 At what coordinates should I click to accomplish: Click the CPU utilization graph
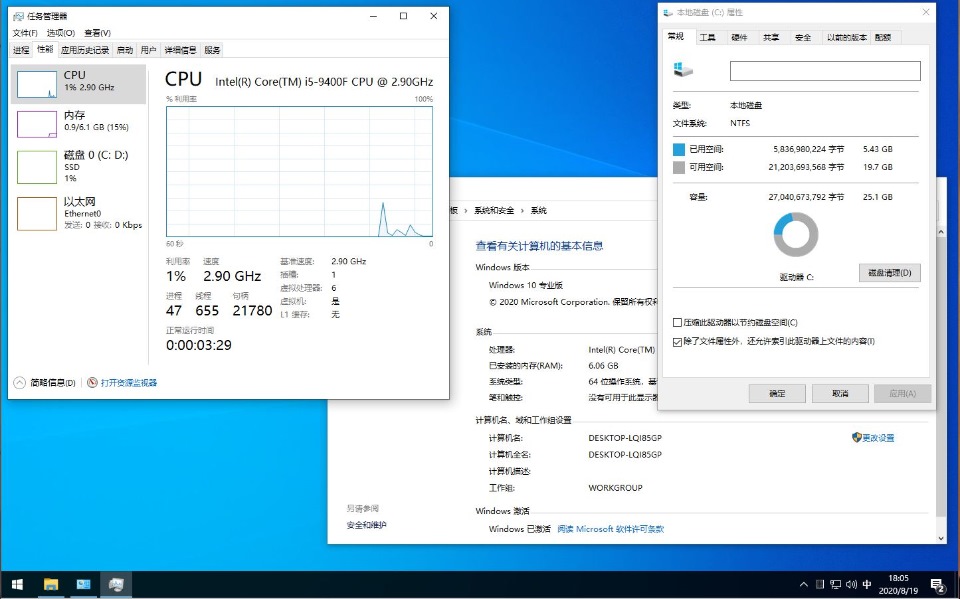(x=299, y=171)
